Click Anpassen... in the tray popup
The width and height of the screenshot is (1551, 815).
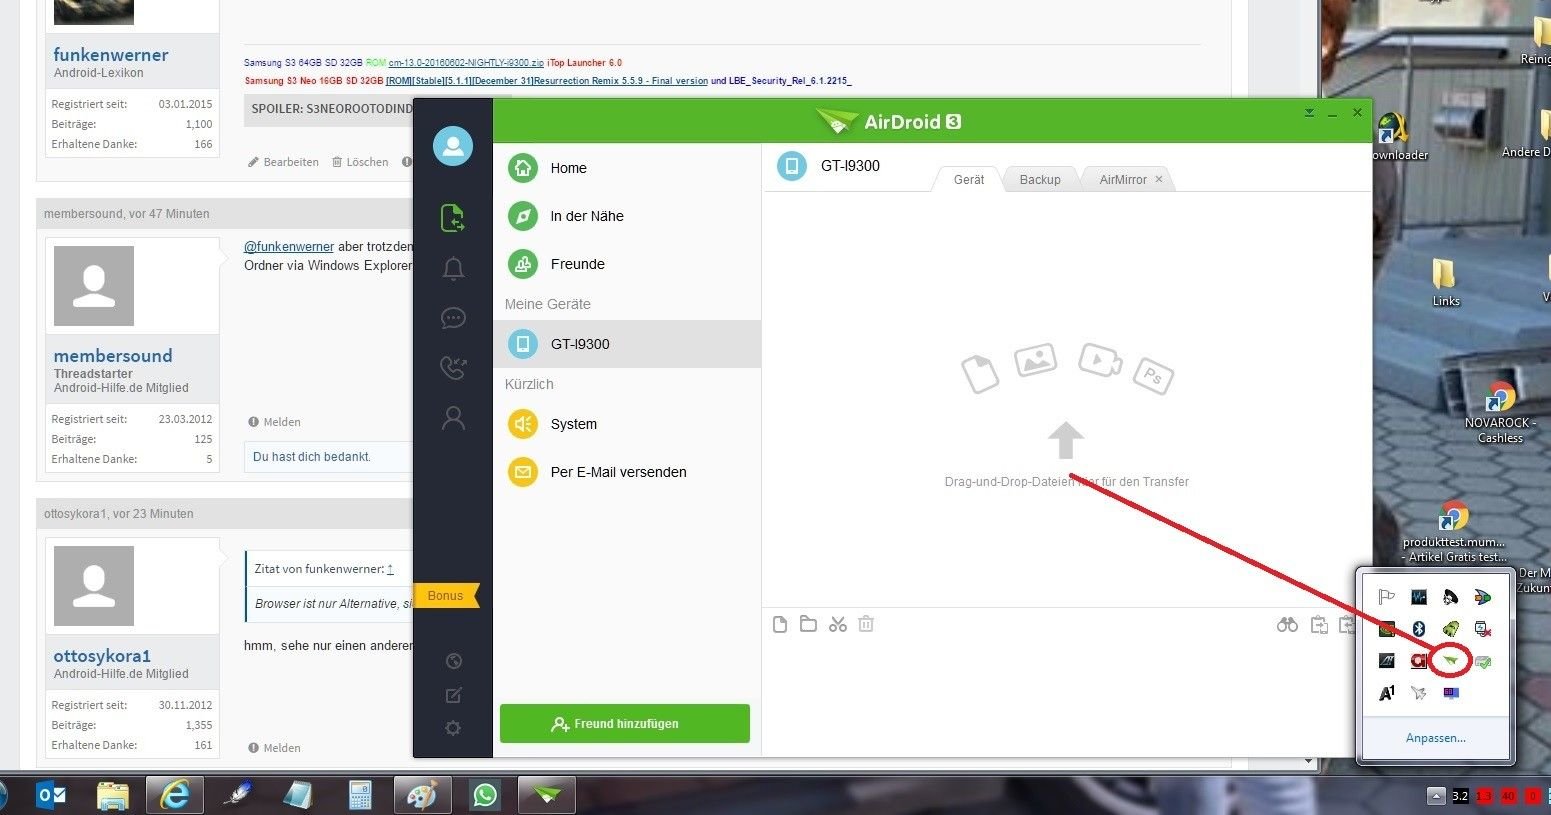tap(1435, 738)
